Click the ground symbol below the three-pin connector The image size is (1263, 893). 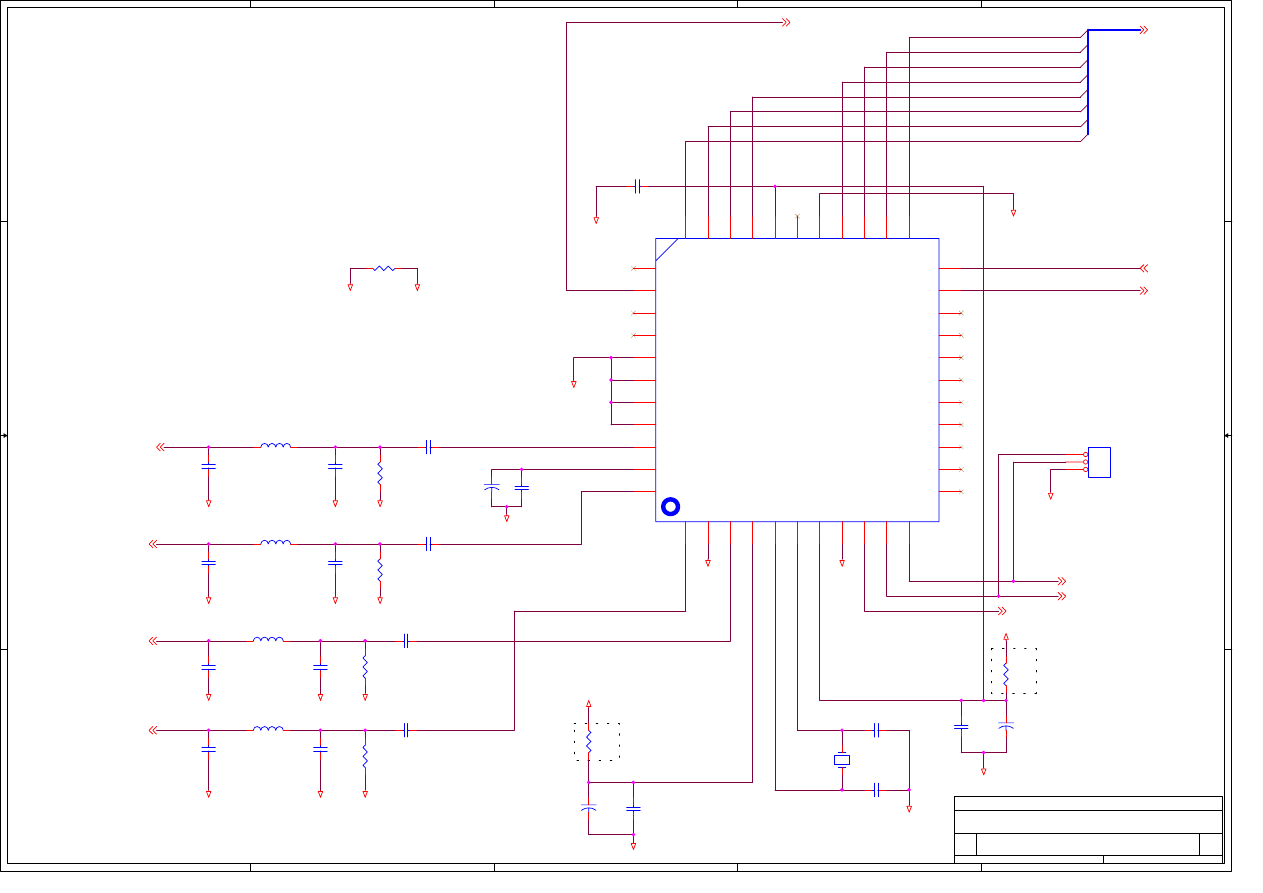pyautogui.click(x=1050, y=493)
